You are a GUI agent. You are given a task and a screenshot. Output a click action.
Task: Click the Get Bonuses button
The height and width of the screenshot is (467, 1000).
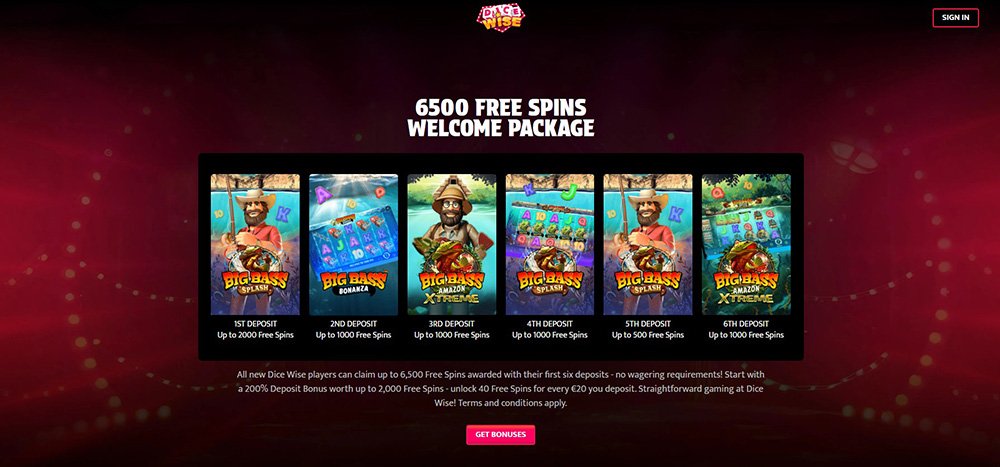501,434
